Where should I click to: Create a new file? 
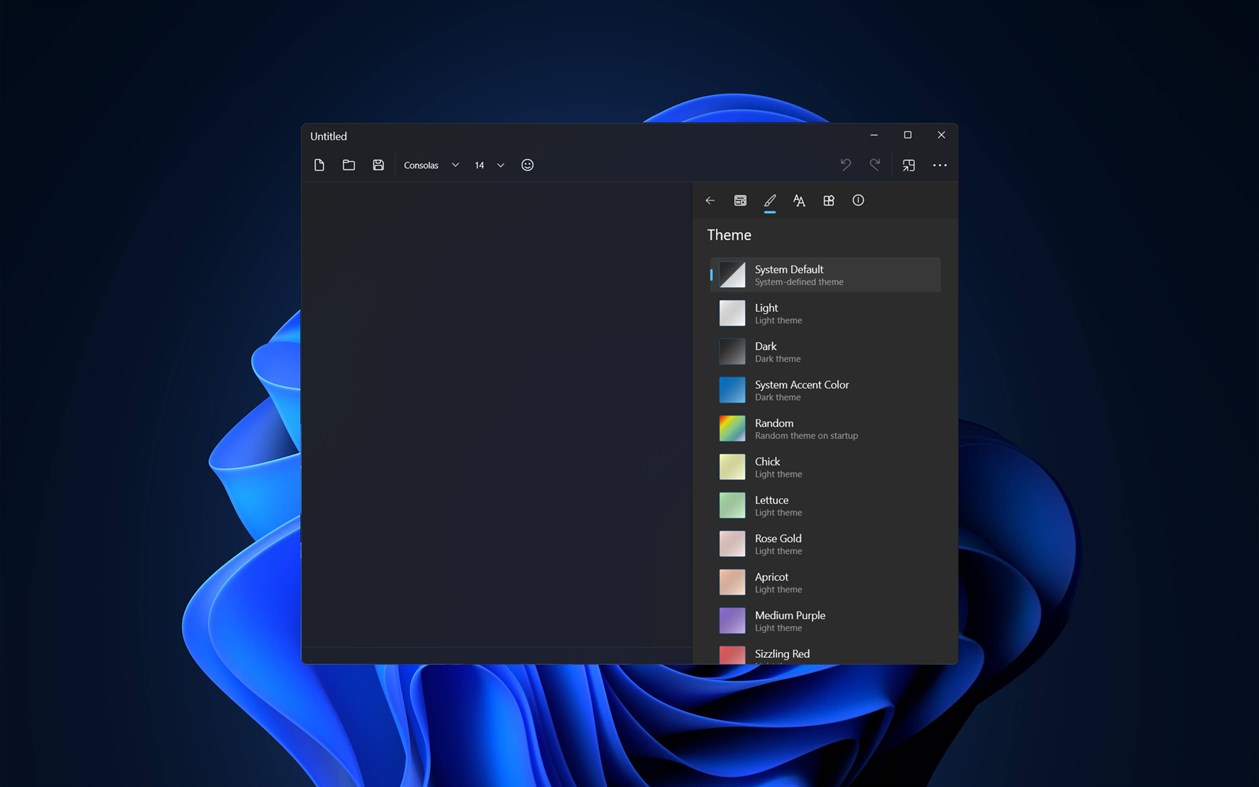point(319,165)
